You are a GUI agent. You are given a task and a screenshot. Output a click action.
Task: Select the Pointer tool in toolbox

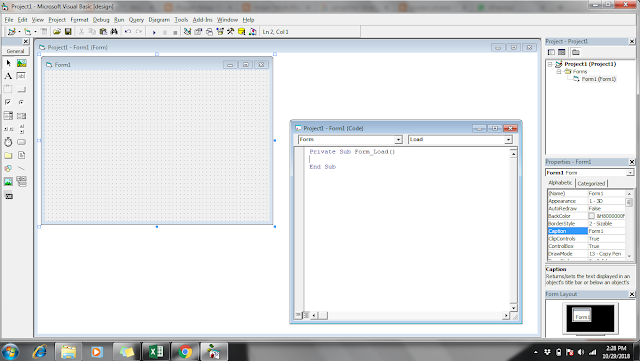[9, 63]
